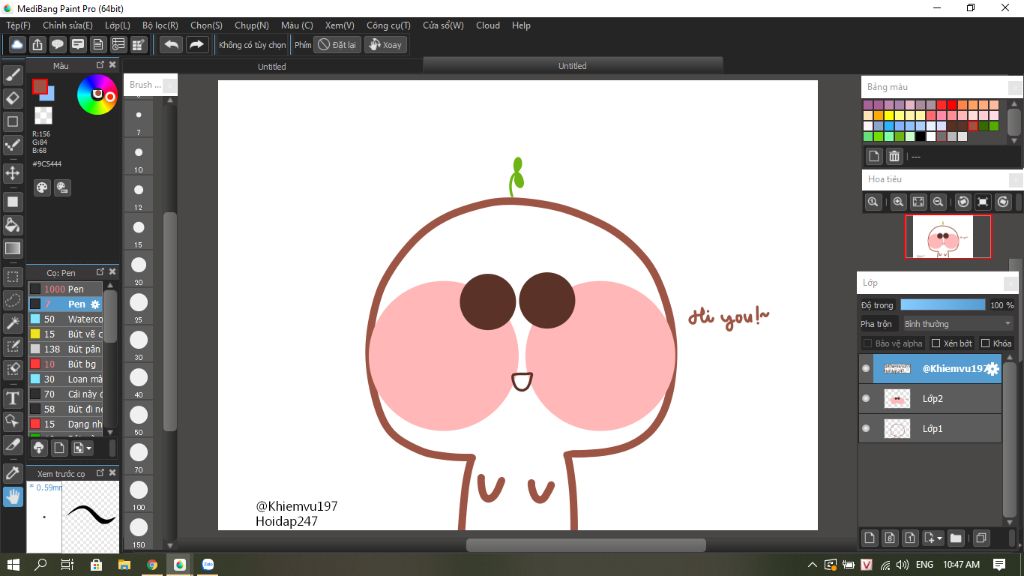
Task: Click the zoom in icon in Navigator
Action: (898, 202)
